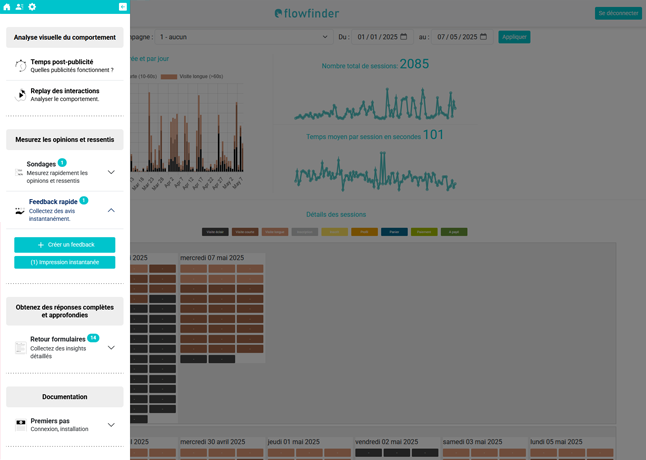
Task: Click the 'Détails des sessions' heading
Action: tap(336, 215)
